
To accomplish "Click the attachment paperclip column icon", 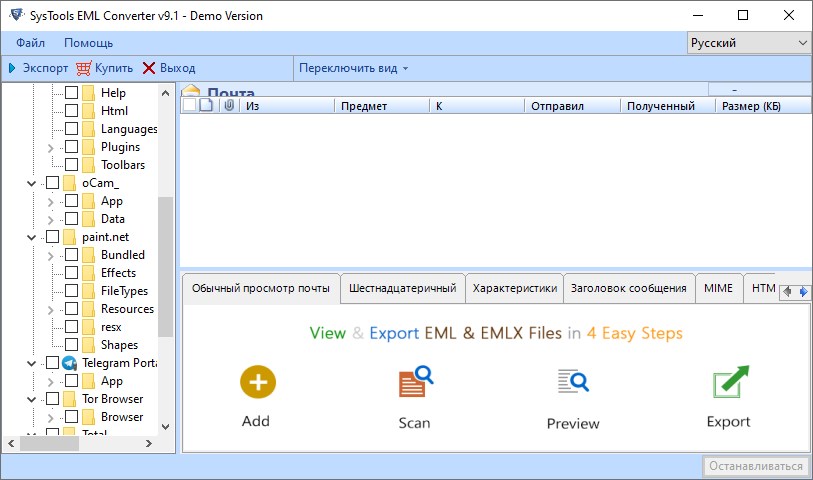I will tap(229, 105).
